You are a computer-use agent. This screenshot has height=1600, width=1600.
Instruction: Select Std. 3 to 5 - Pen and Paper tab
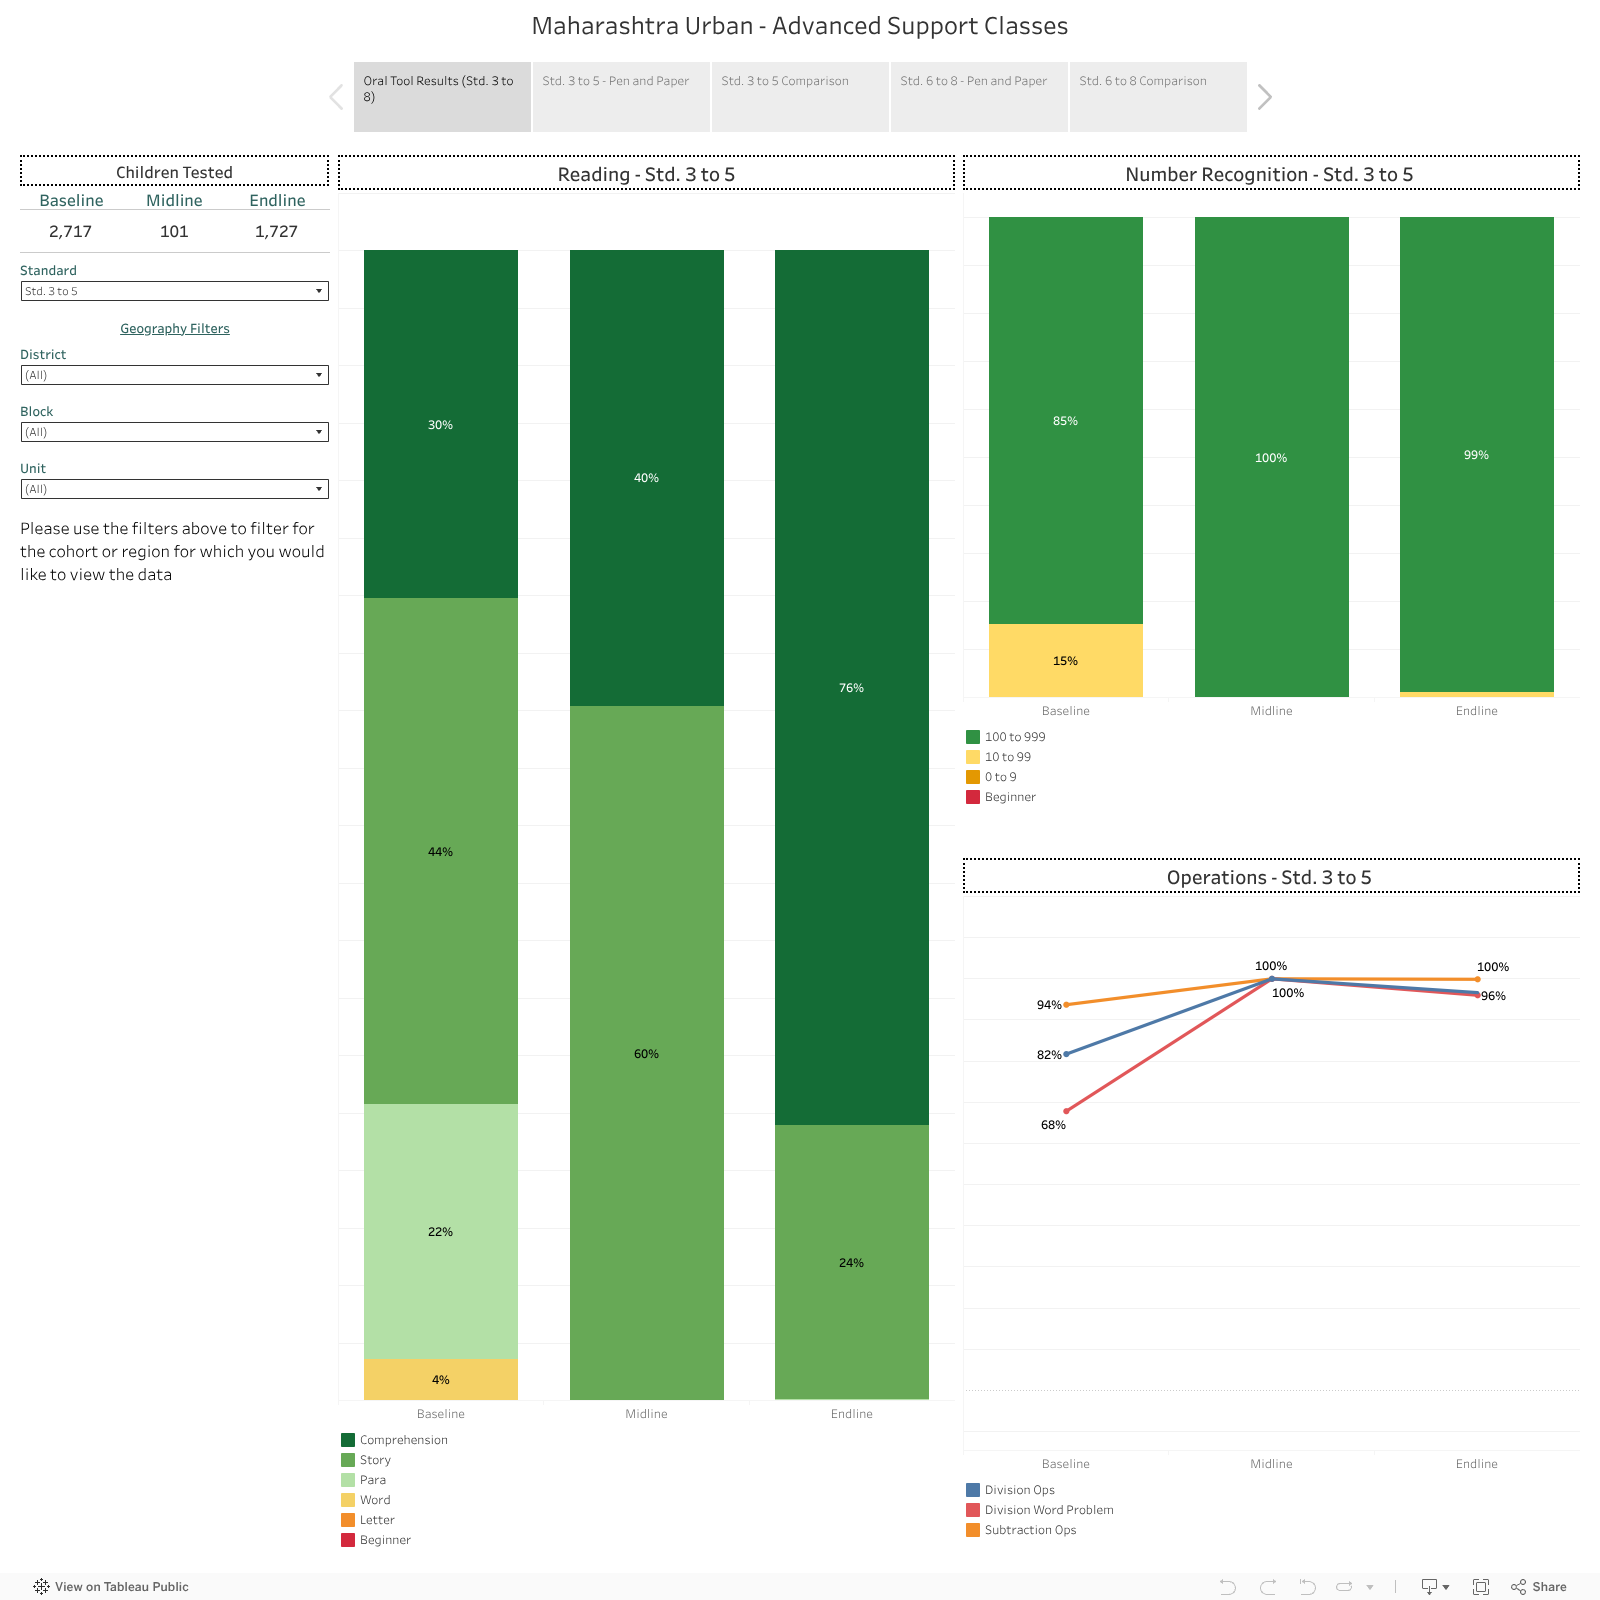(621, 97)
